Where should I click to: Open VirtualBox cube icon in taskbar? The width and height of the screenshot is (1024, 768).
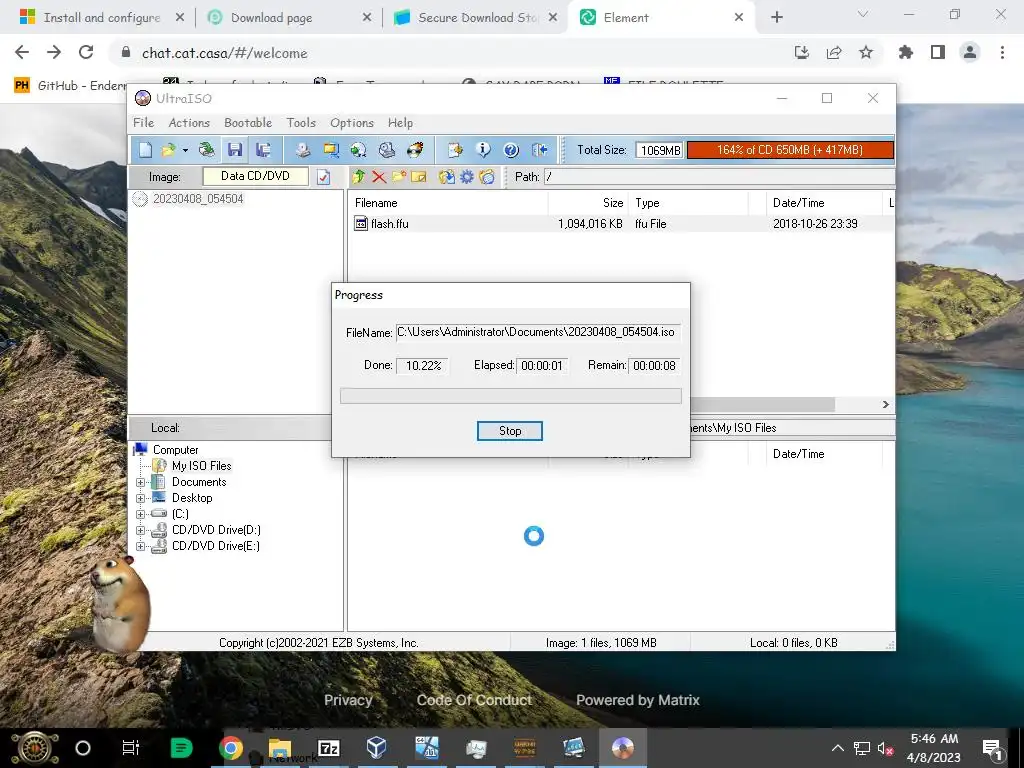(377, 748)
